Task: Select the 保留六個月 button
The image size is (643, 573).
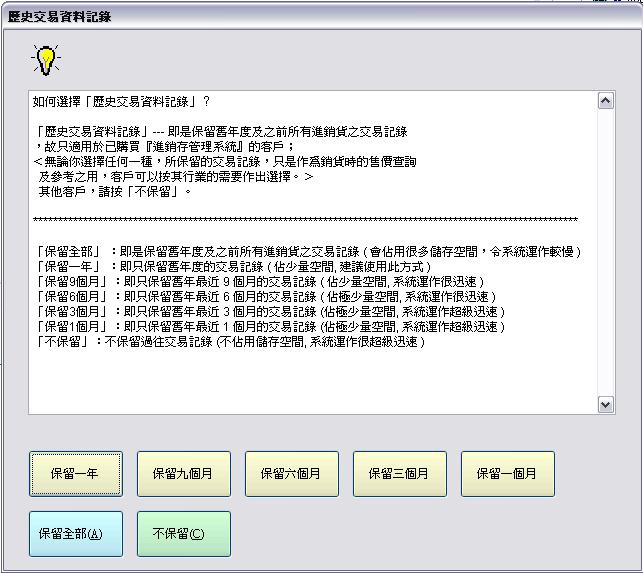Action: (x=292, y=474)
